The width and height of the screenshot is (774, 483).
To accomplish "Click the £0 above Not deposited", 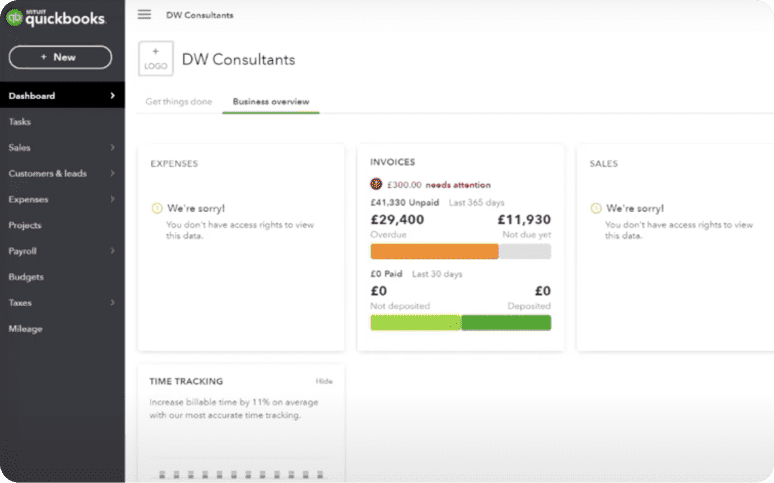I will click(379, 291).
